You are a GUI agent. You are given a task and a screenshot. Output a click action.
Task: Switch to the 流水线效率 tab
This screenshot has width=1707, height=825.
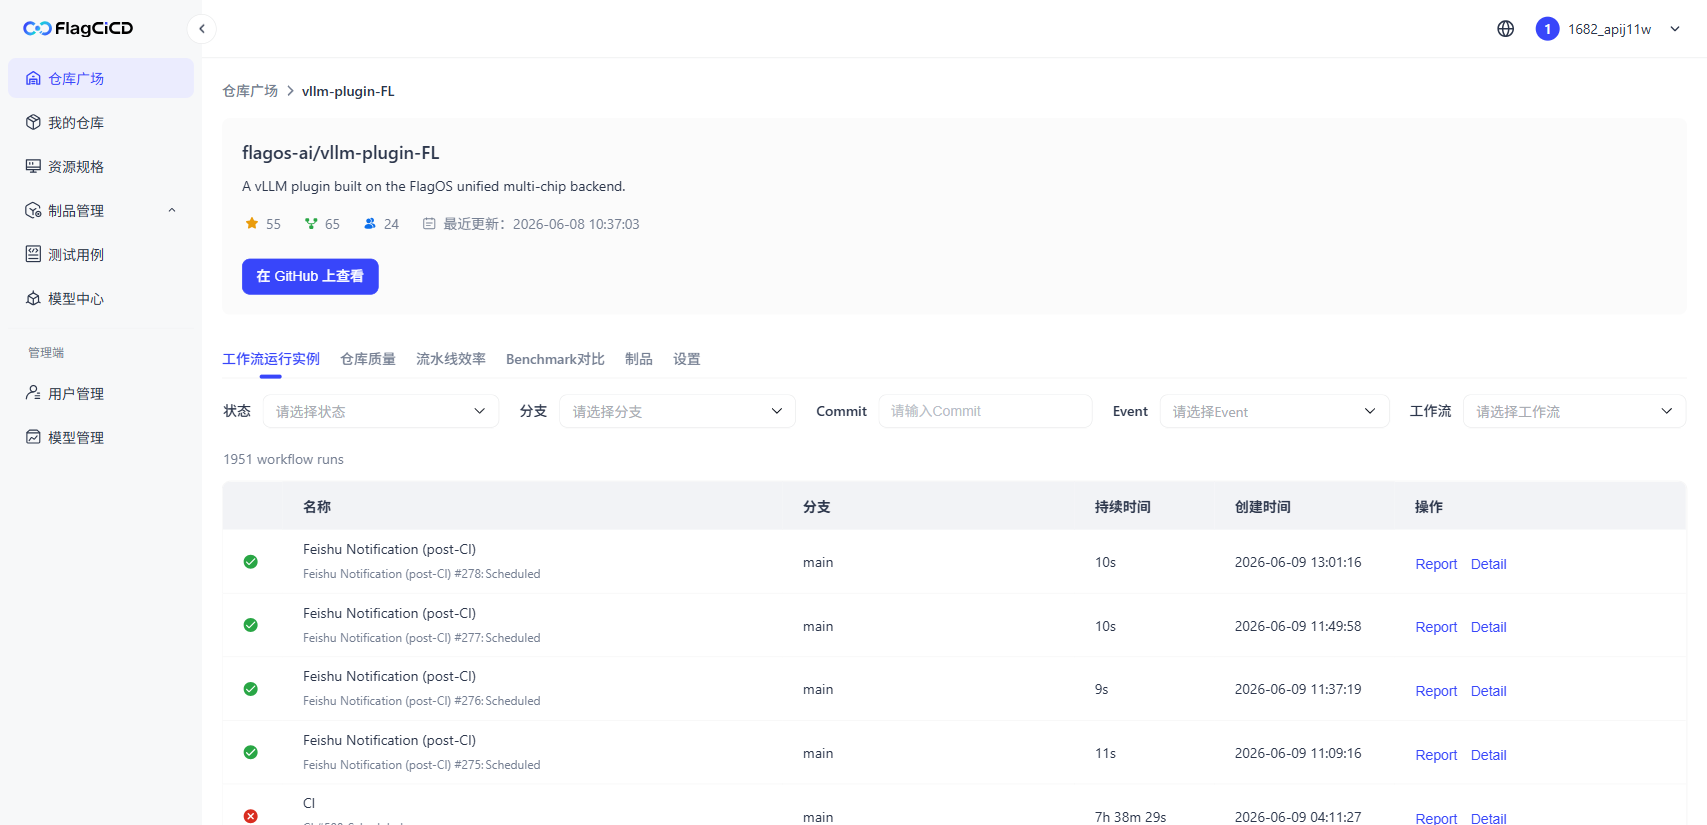point(451,359)
